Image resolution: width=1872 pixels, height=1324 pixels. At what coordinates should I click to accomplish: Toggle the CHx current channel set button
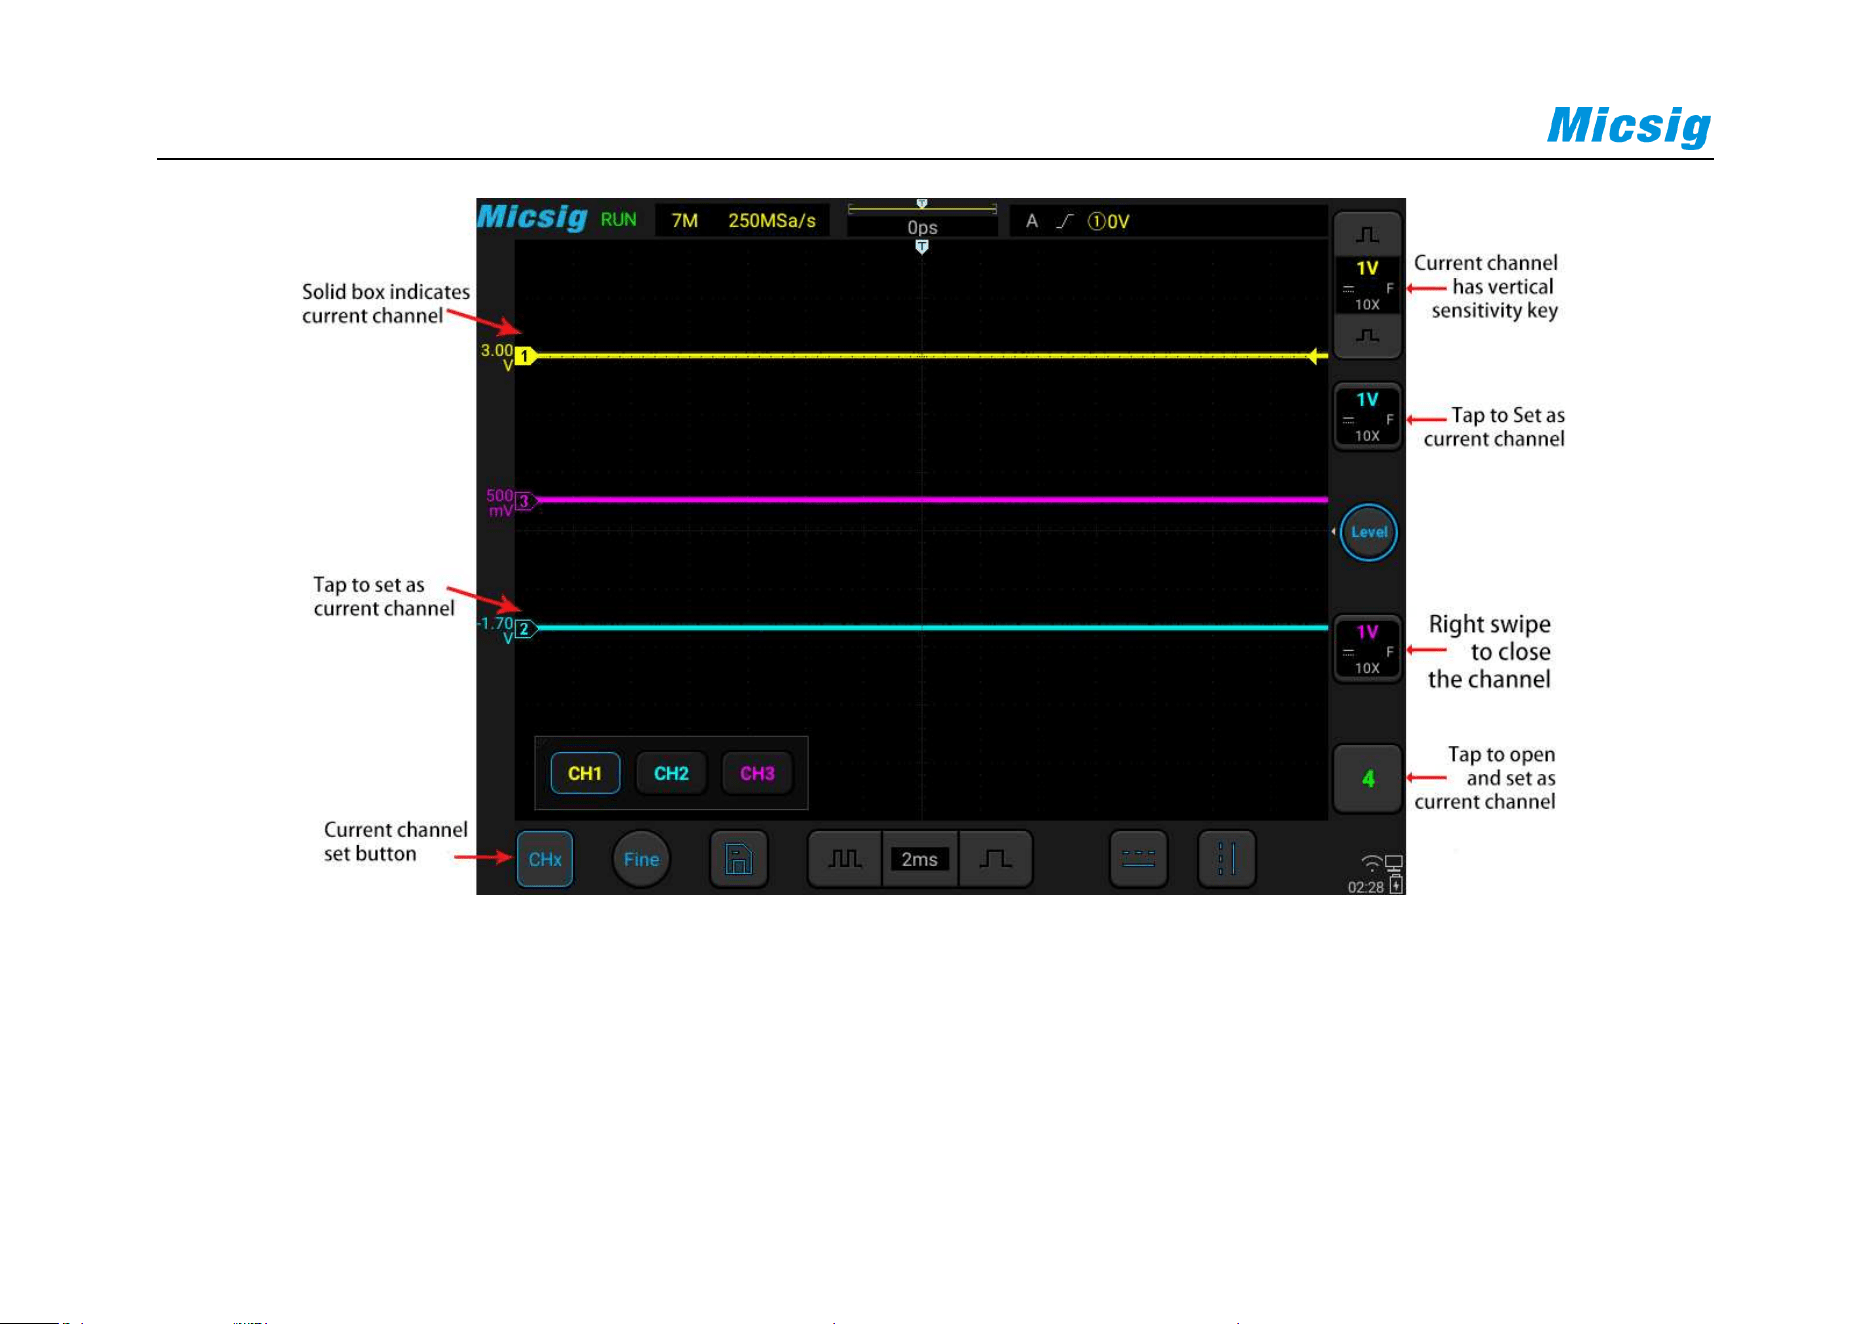545,859
